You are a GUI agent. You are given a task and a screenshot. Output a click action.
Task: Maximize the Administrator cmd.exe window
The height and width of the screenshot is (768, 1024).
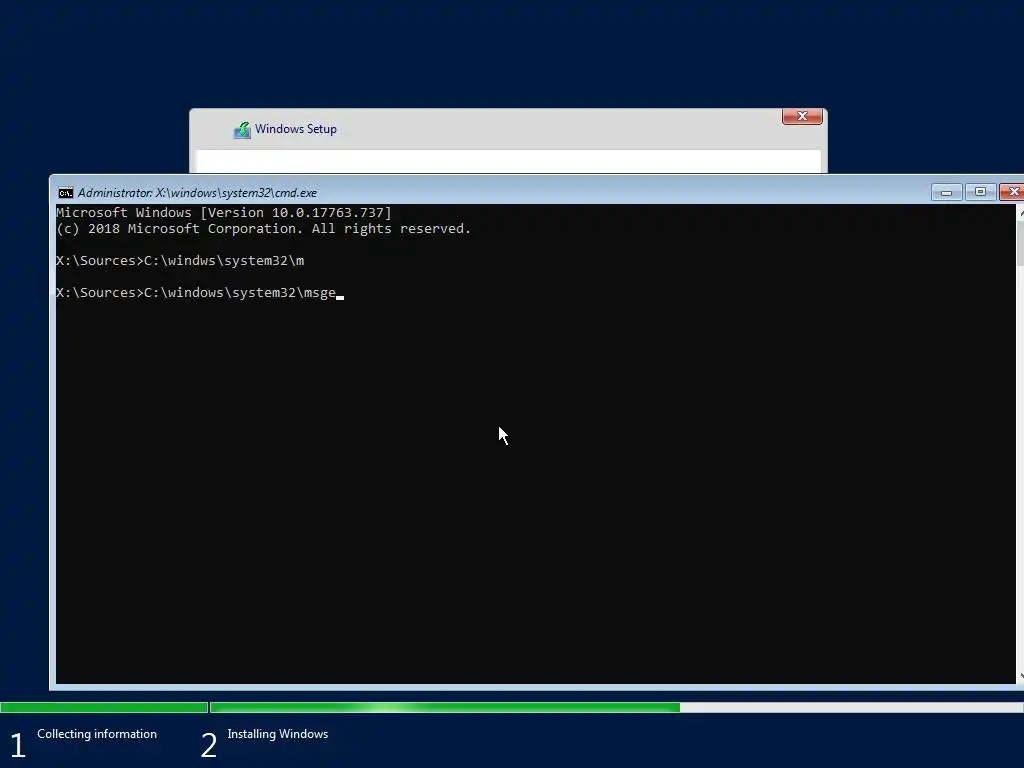coord(980,192)
